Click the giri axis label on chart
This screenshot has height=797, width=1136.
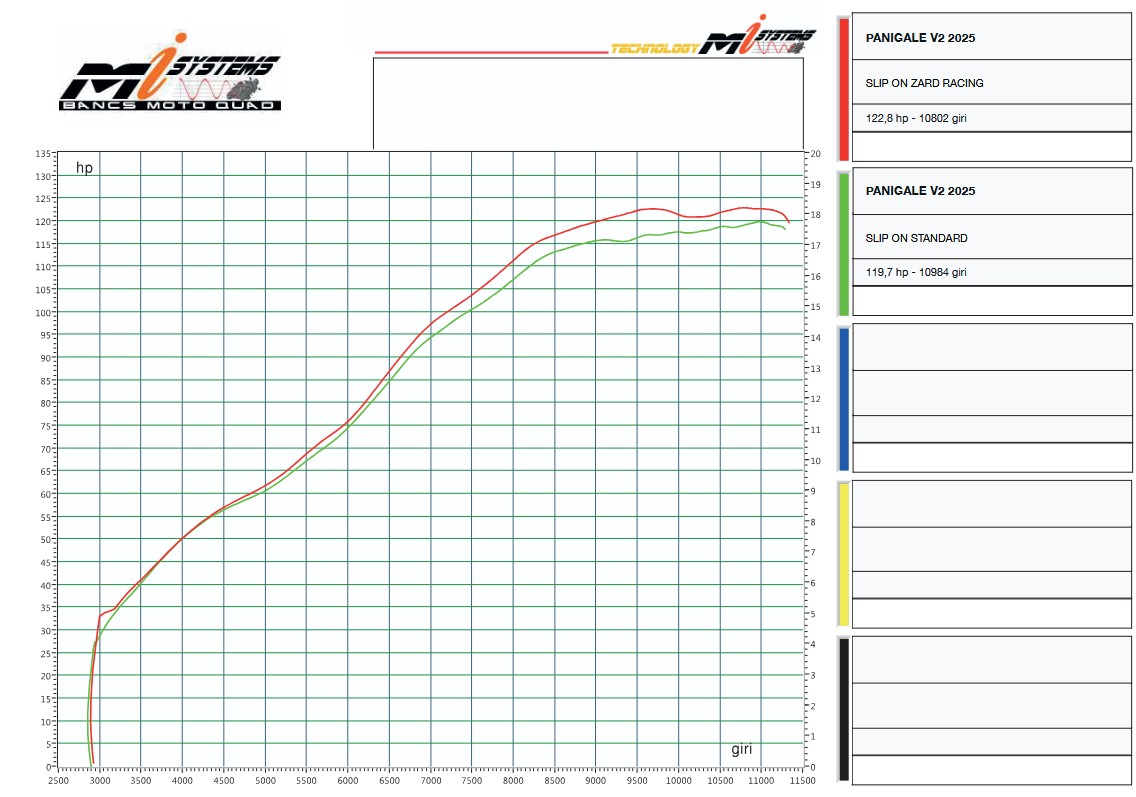tap(741, 749)
